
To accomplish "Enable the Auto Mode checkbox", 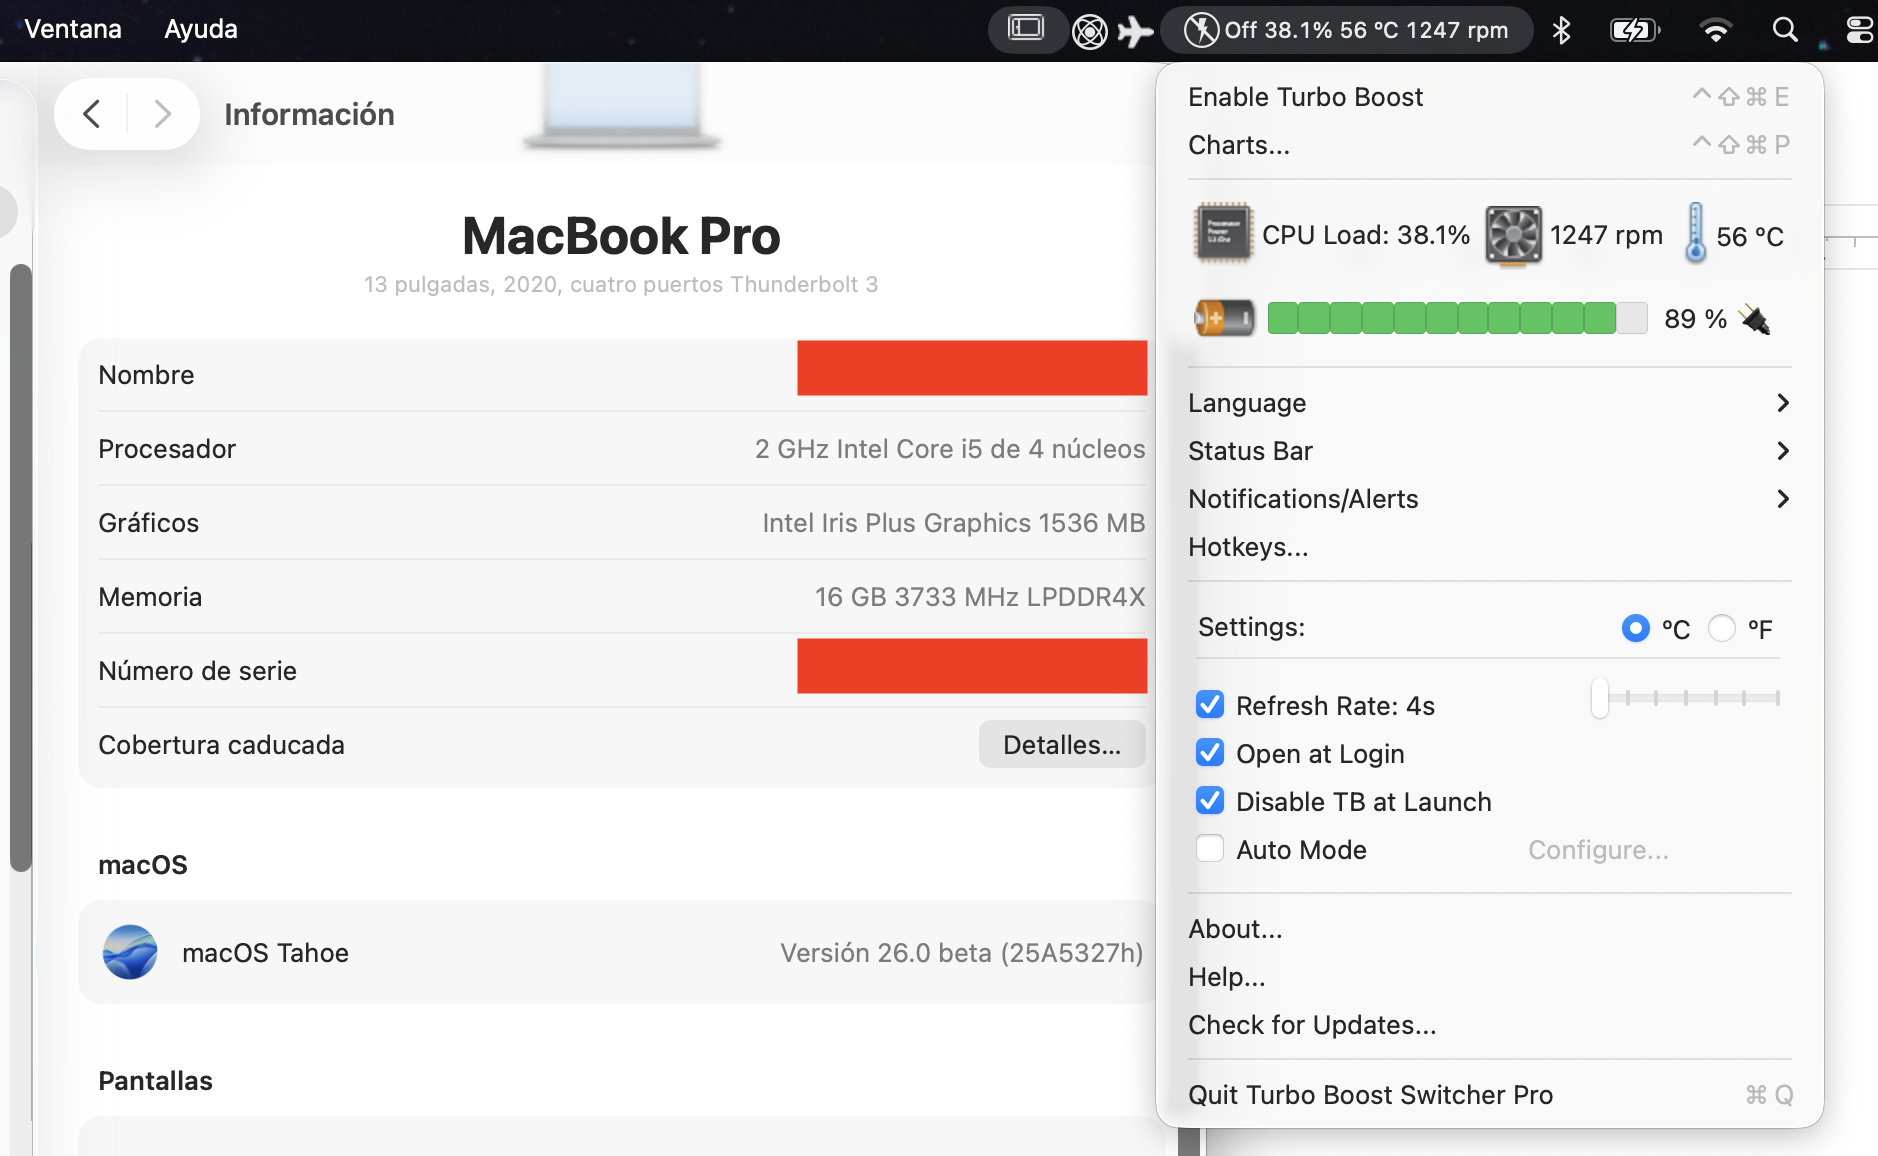I will [x=1210, y=849].
